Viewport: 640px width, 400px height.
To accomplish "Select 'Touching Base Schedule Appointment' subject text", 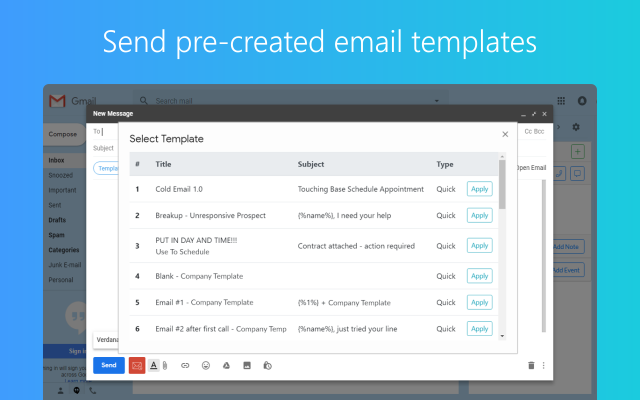I will pyautogui.click(x=360, y=189).
